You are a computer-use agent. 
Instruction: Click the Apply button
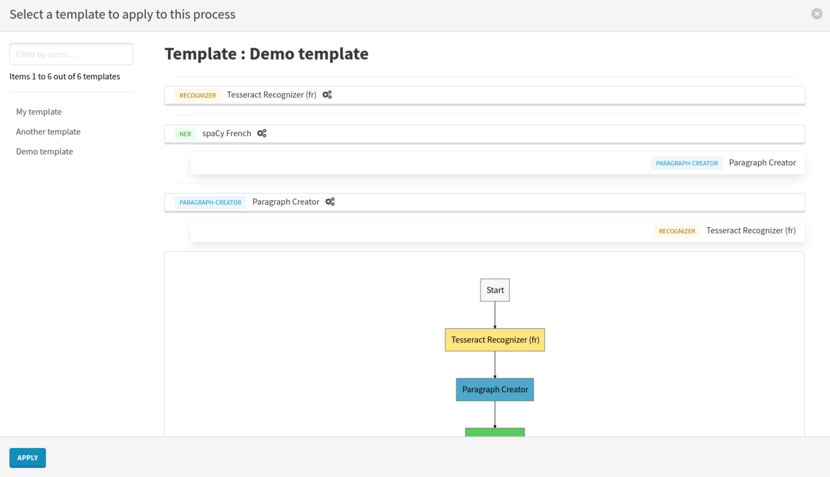point(28,457)
